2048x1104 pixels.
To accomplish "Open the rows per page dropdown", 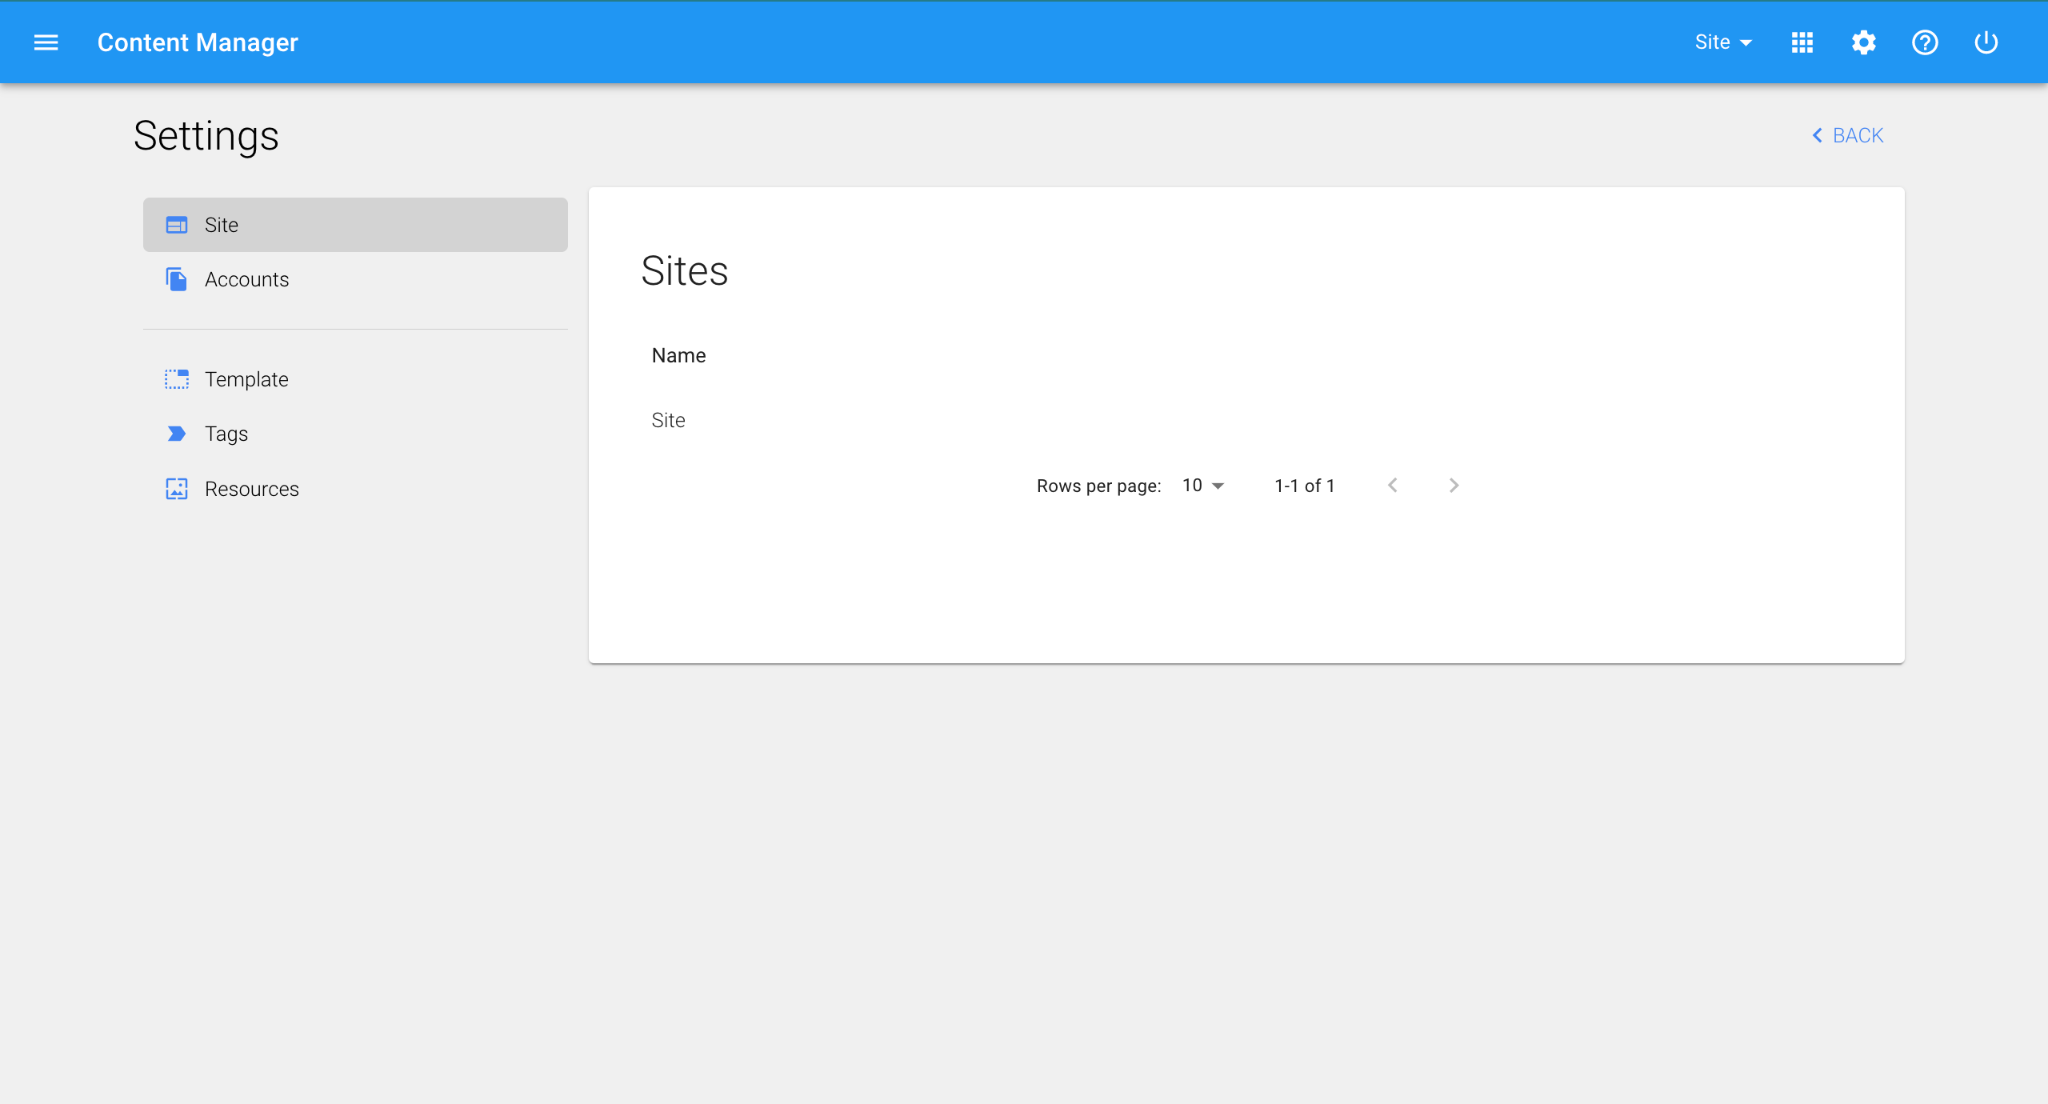I will [1203, 485].
